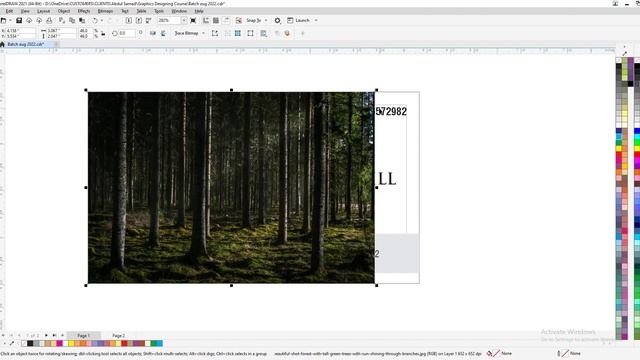Jump to last page arrow
Viewport: 640px width, 360px height.
click(54, 336)
